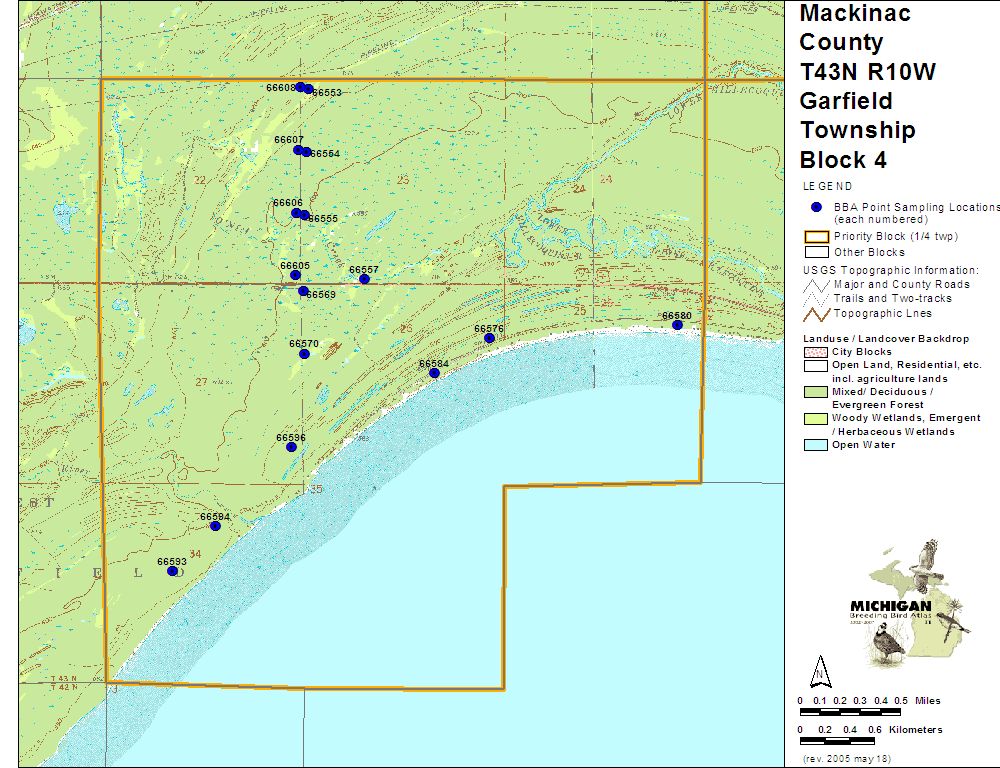1000x768 pixels.
Task: Click sampling point marker 66584
Action: [434, 373]
